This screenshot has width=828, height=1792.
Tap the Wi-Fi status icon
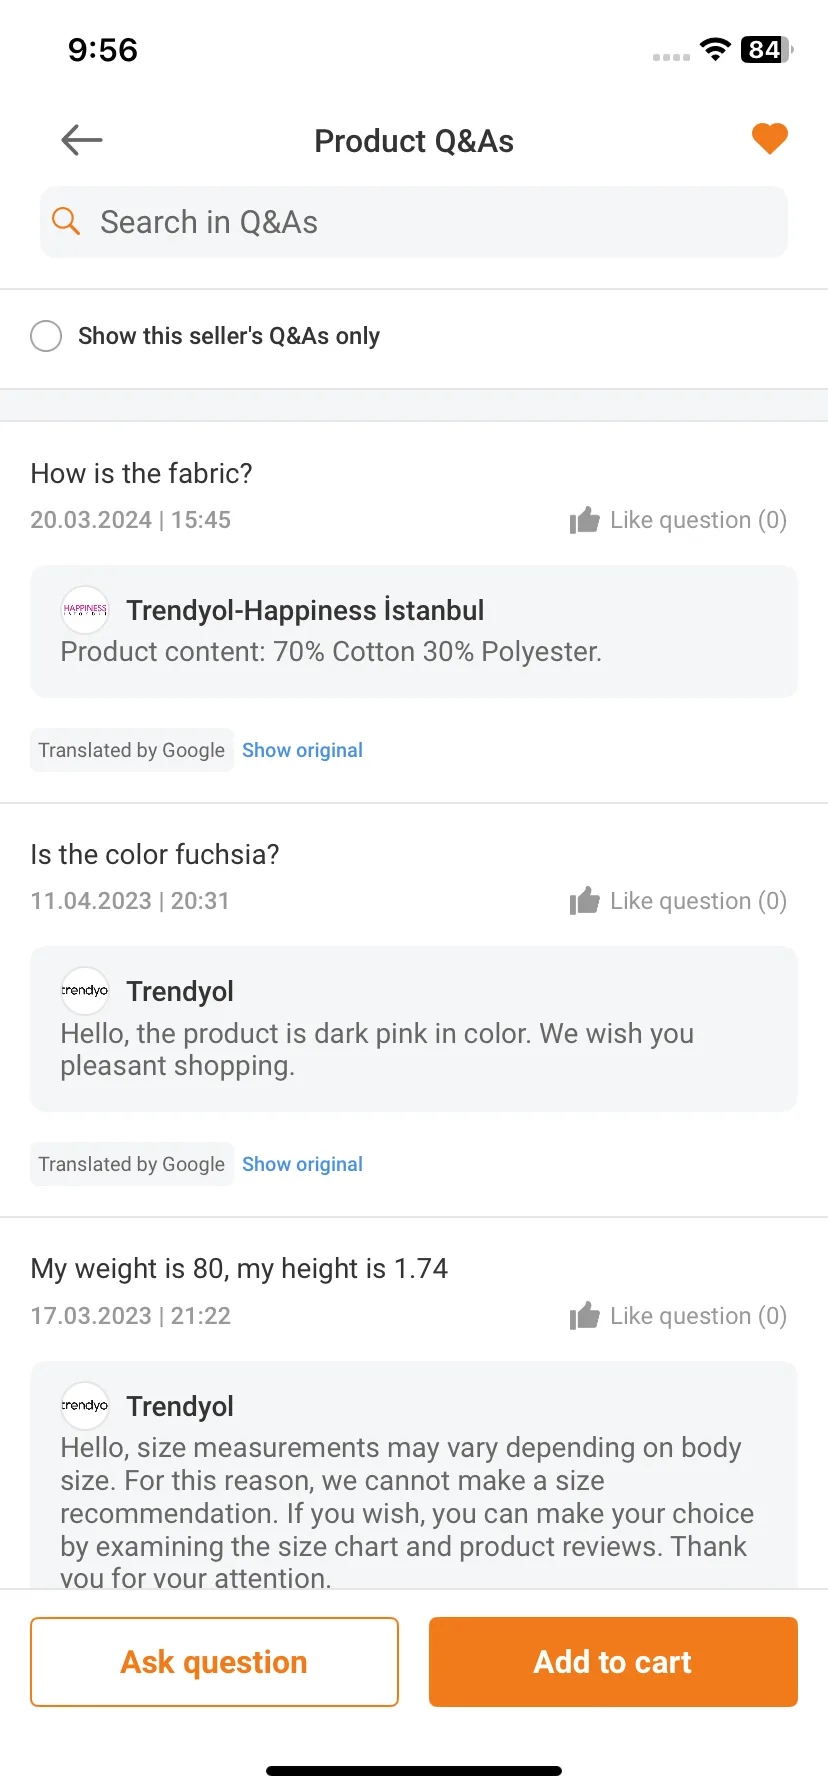(715, 49)
